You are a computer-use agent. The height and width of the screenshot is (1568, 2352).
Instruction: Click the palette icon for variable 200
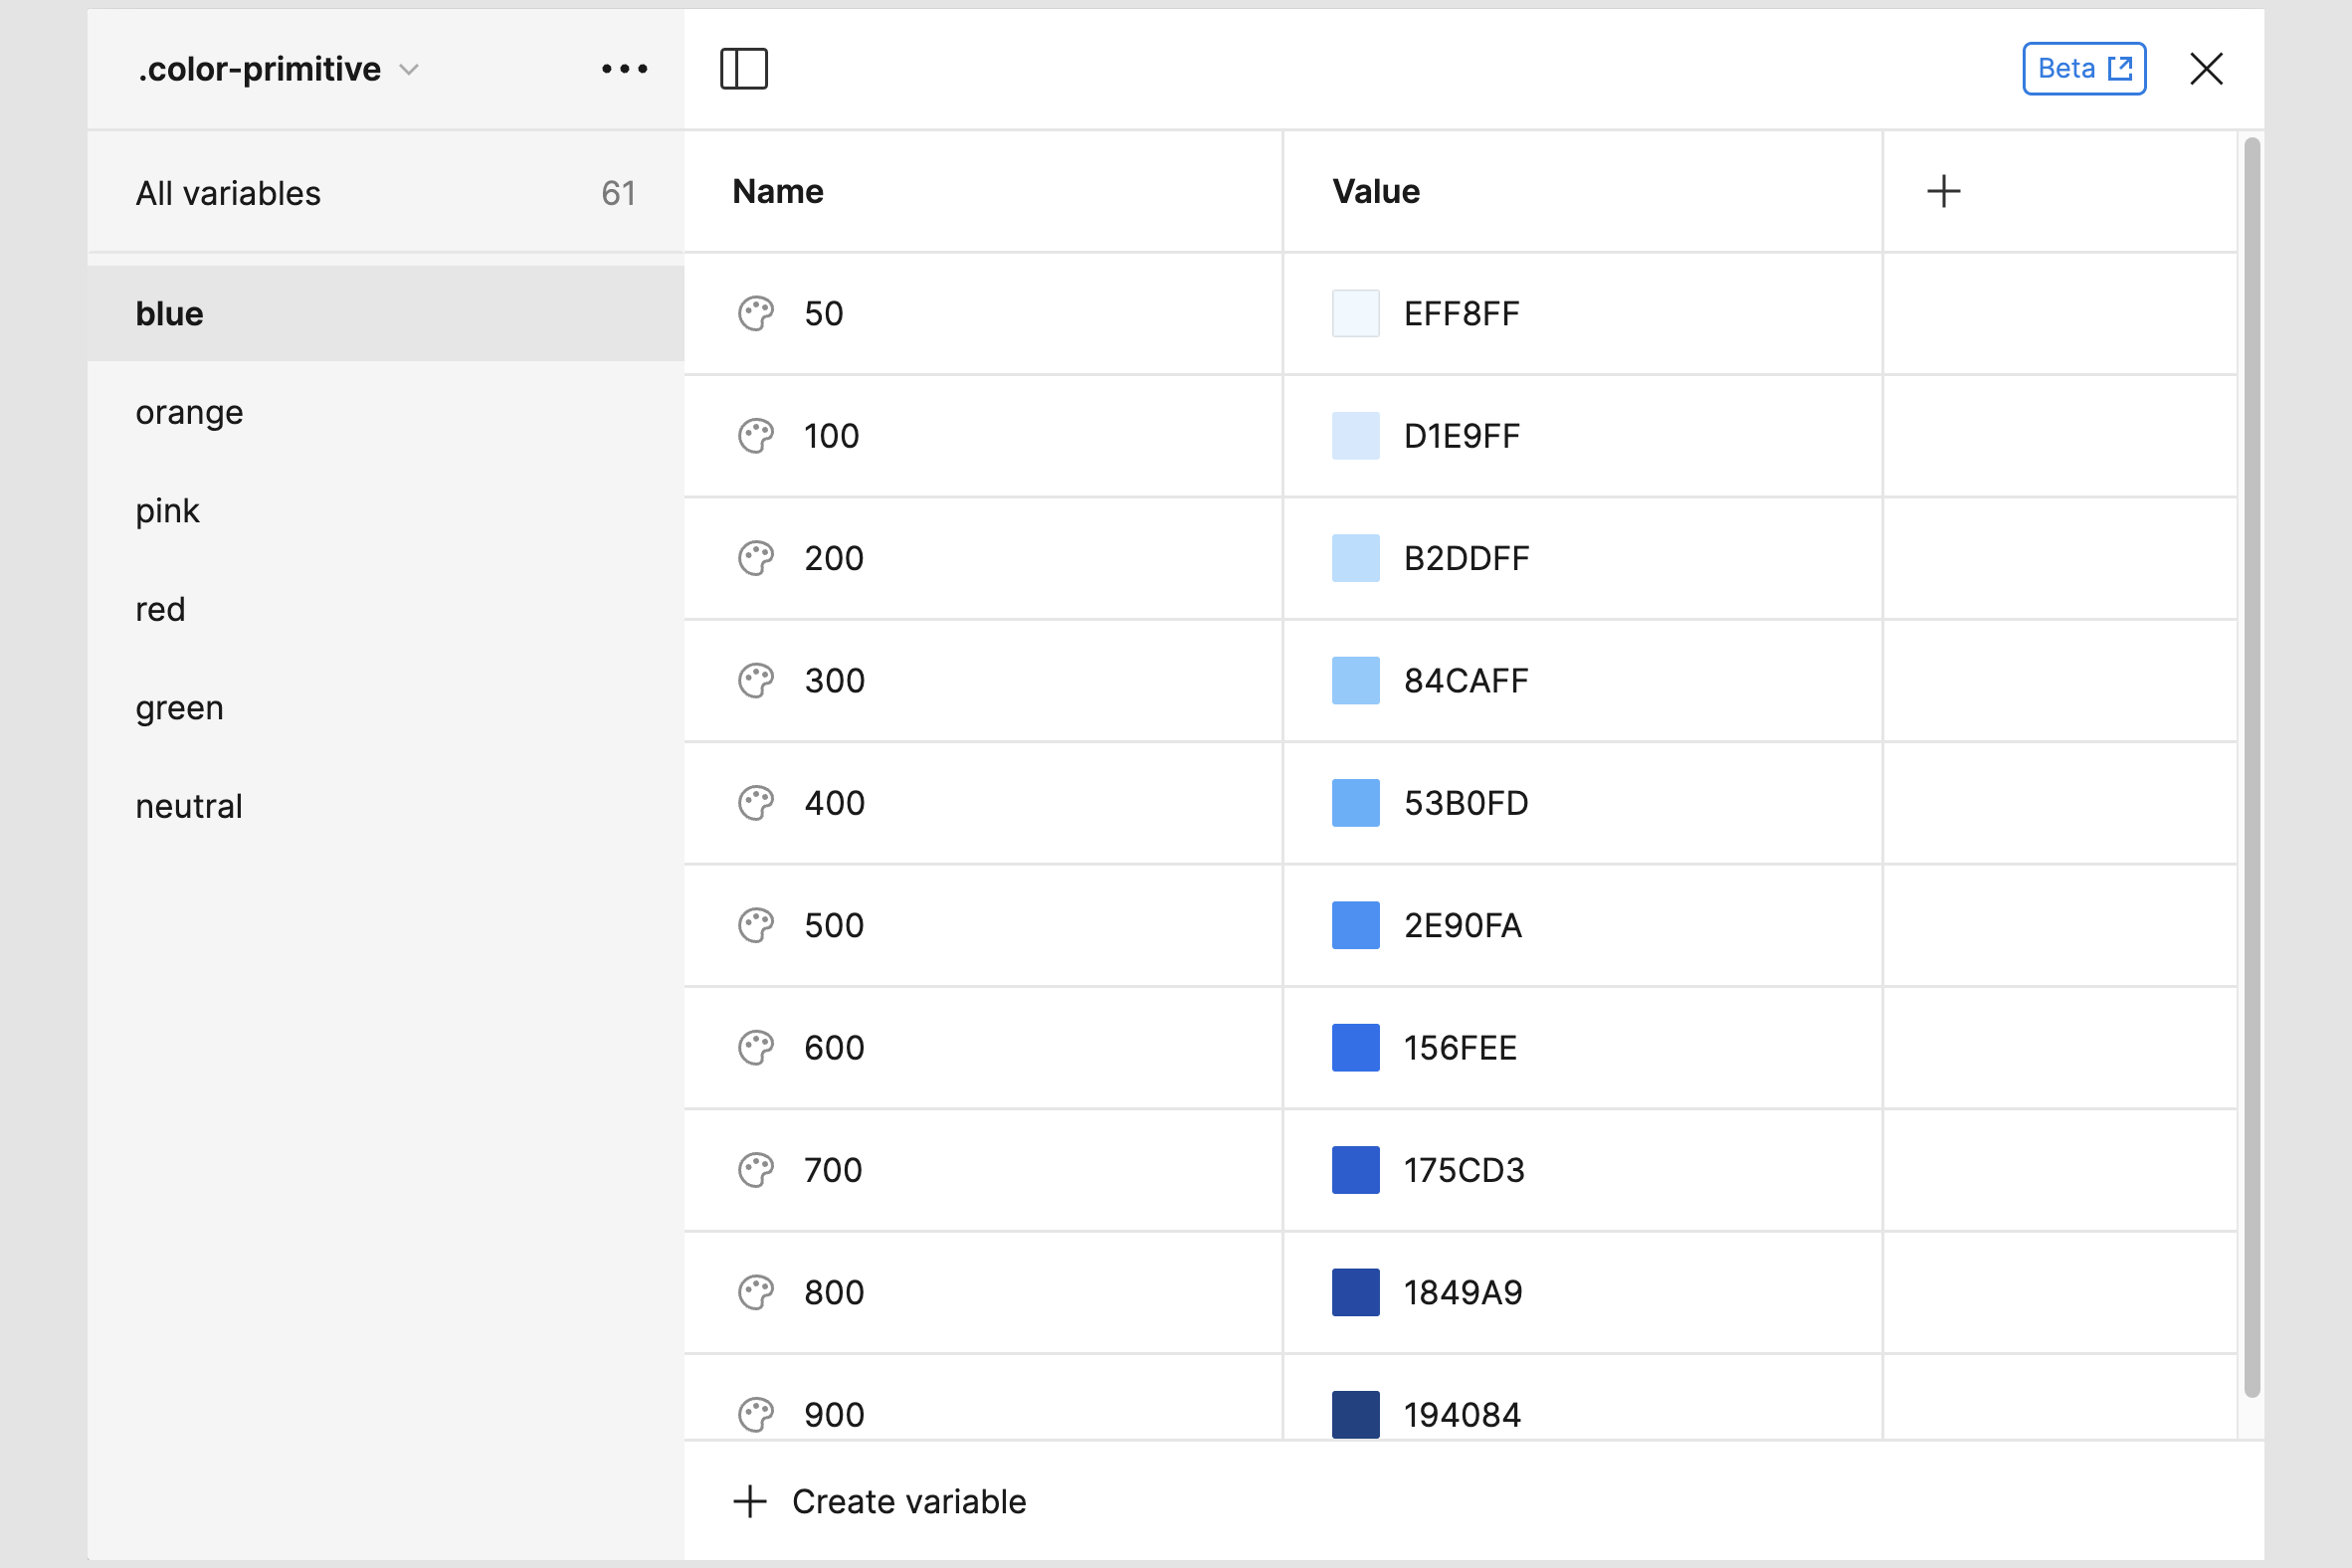[756, 558]
